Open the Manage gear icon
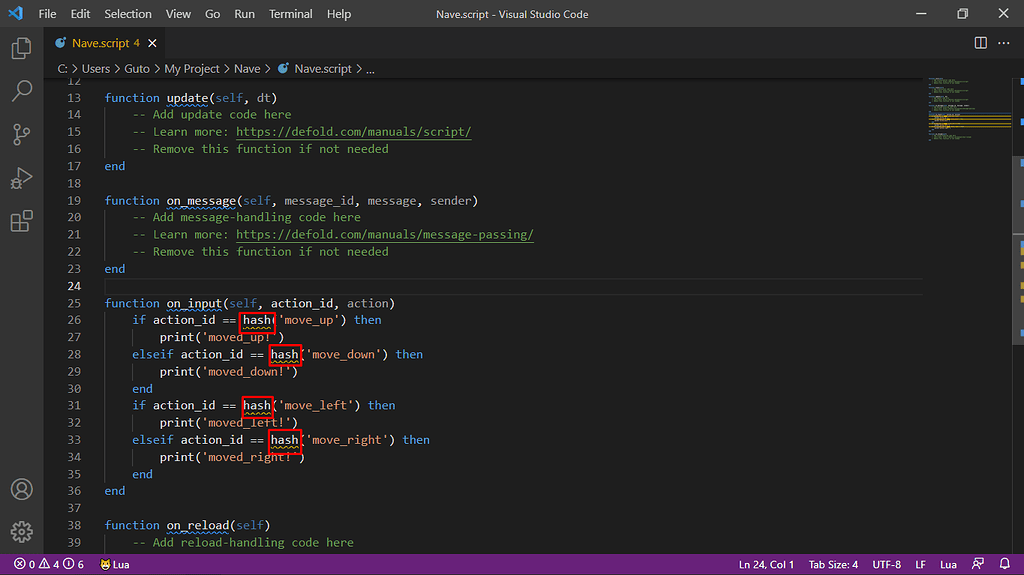 21,532
